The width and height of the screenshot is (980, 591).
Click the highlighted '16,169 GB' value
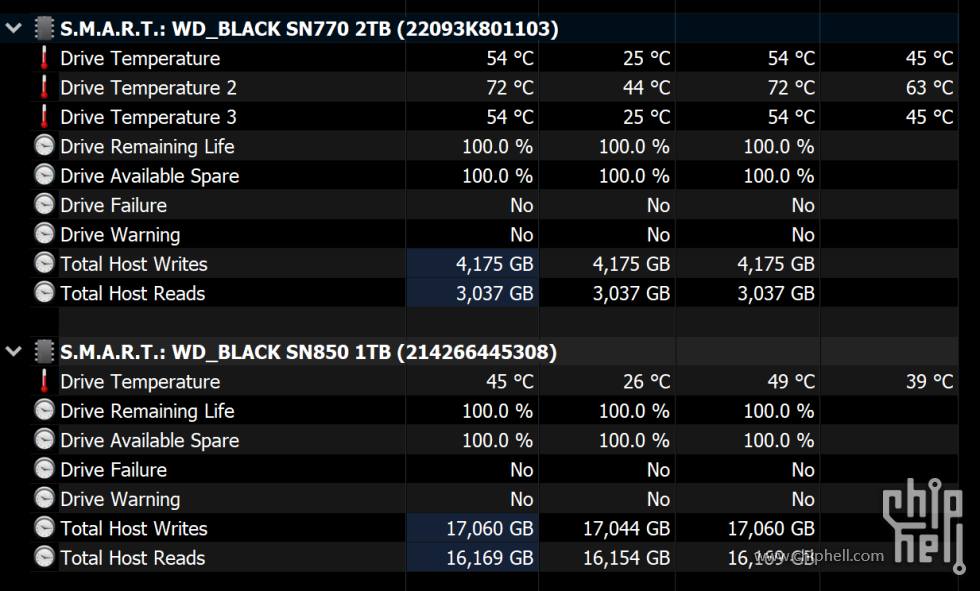(x=489, y=558)
